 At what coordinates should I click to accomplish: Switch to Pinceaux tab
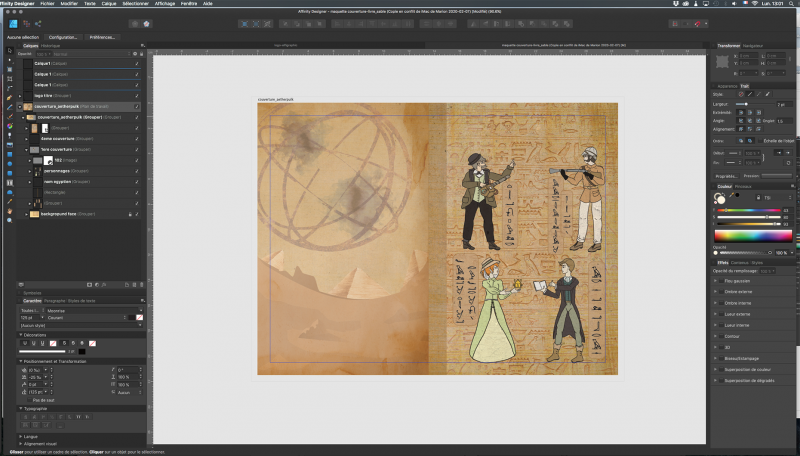click(743, 187)
